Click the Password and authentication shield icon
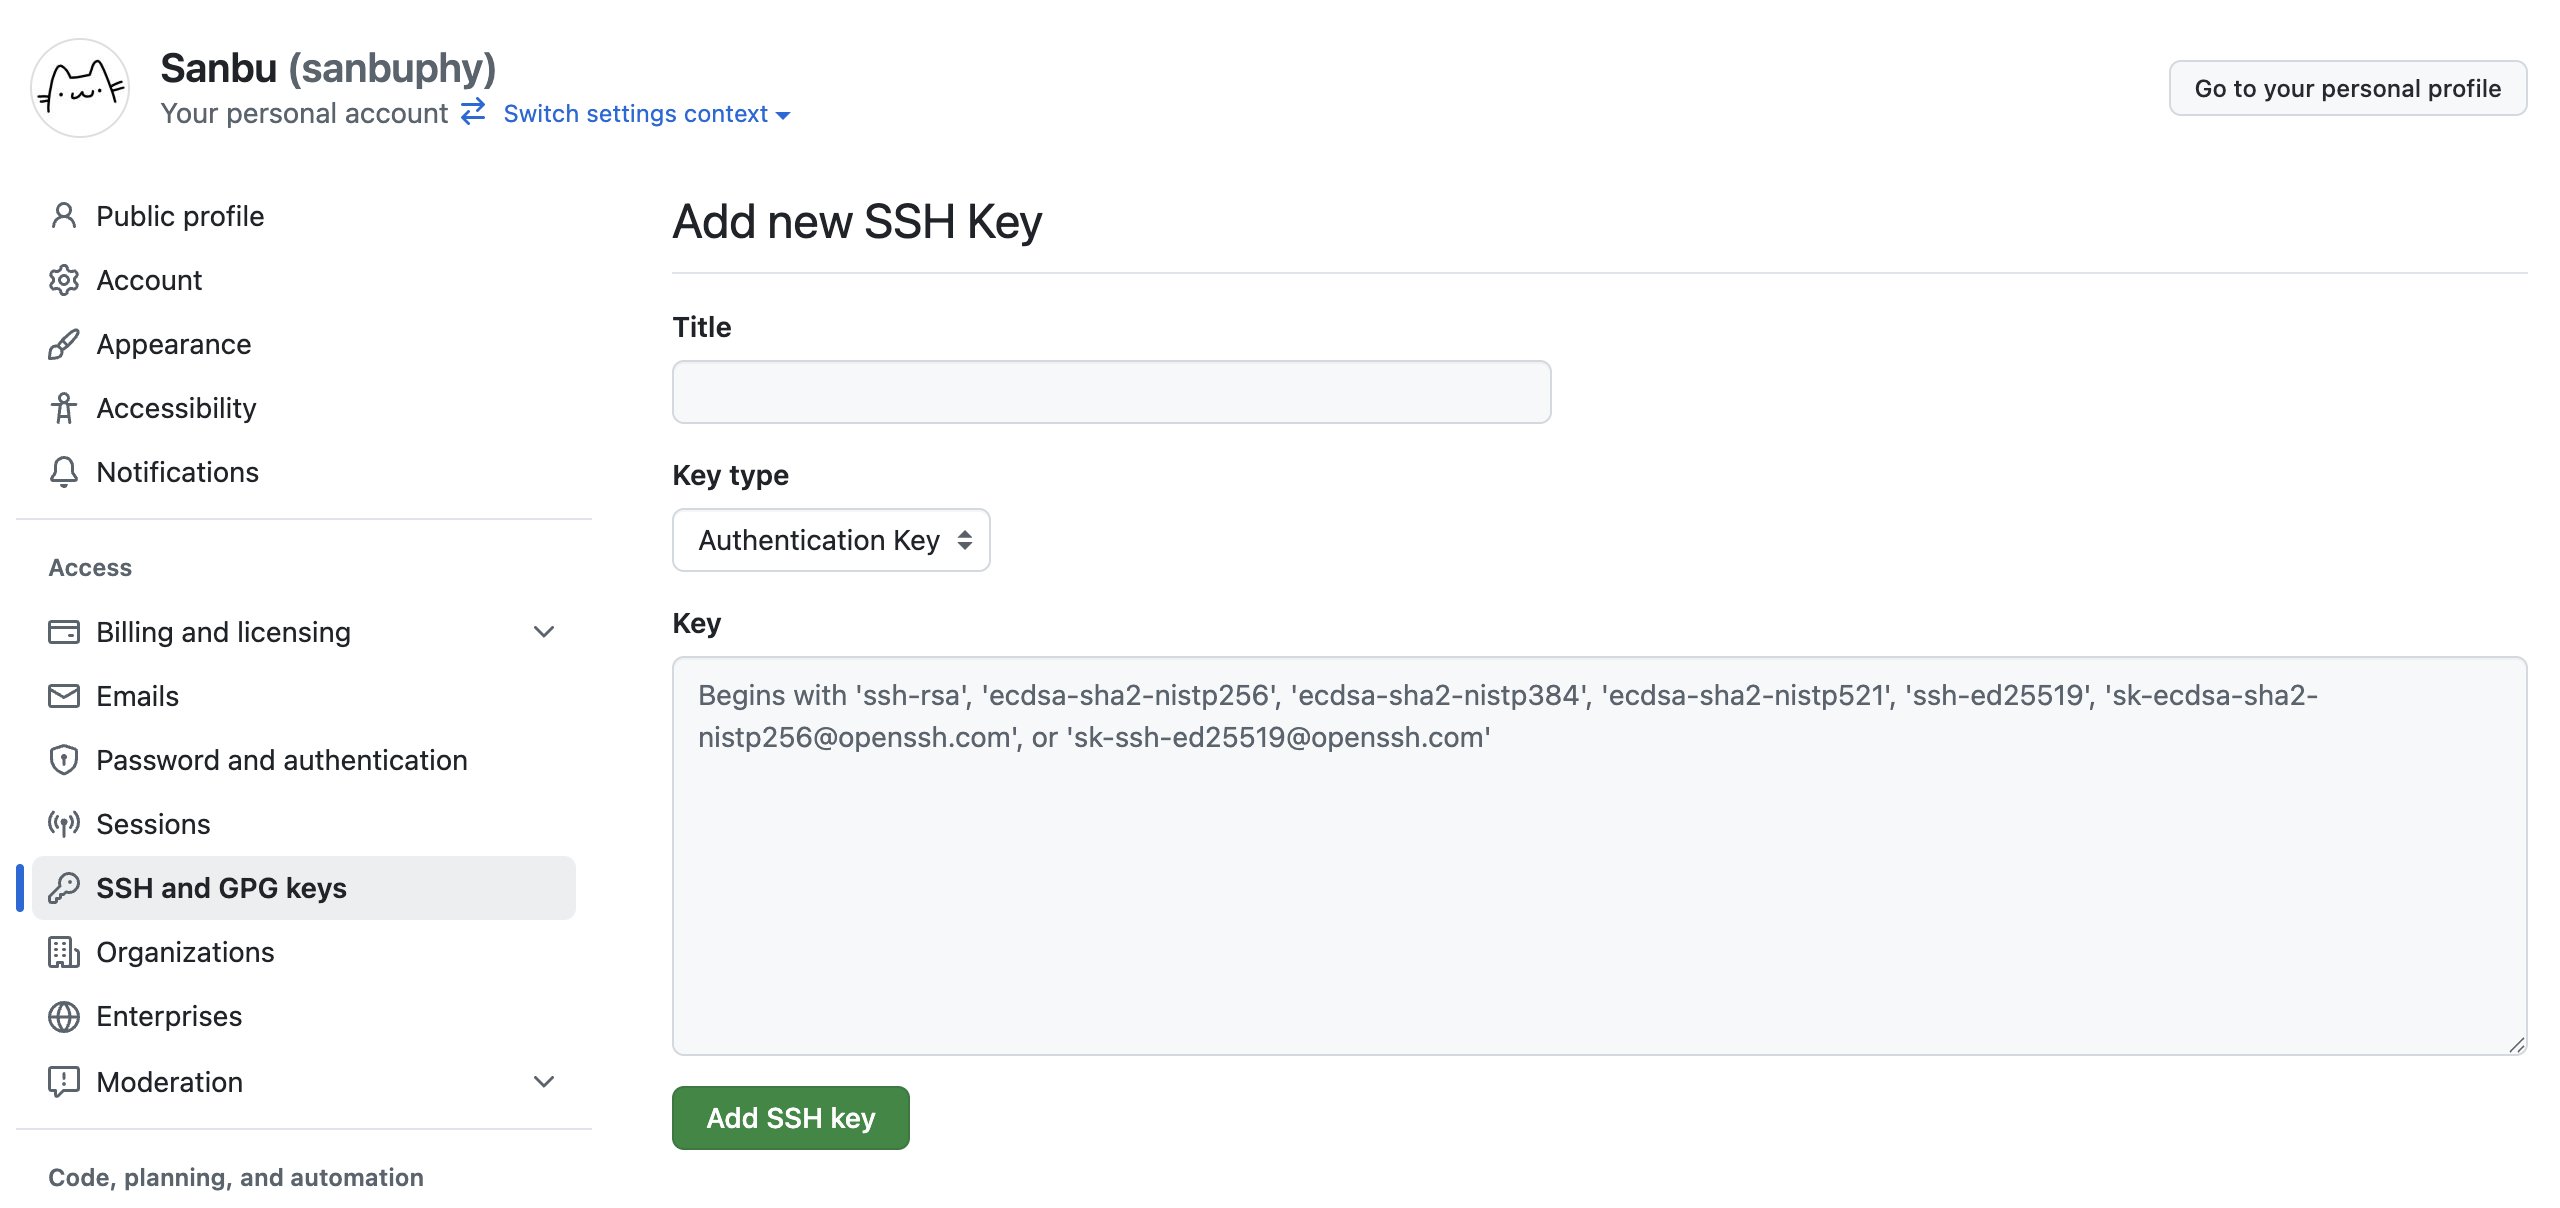 click(63, 760)
